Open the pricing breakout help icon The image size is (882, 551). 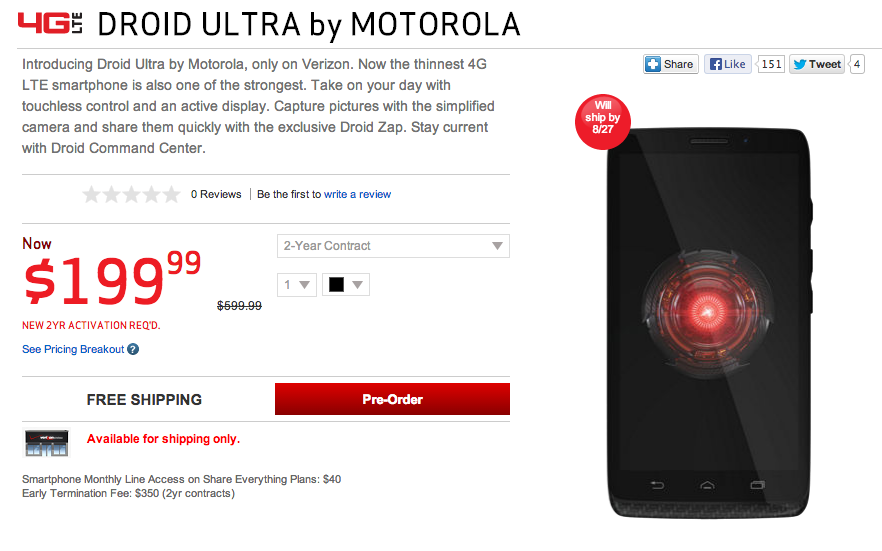pyautogui.click(x=133, y=349)
